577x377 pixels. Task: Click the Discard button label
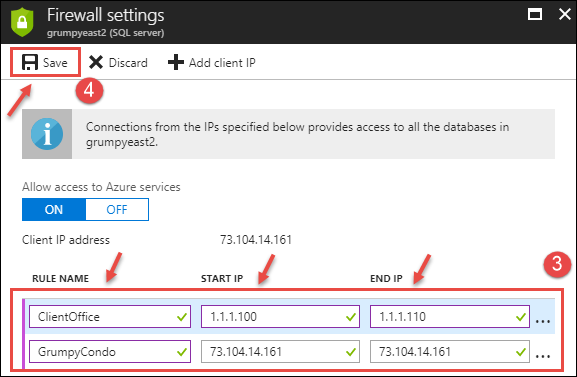(128, 63)
